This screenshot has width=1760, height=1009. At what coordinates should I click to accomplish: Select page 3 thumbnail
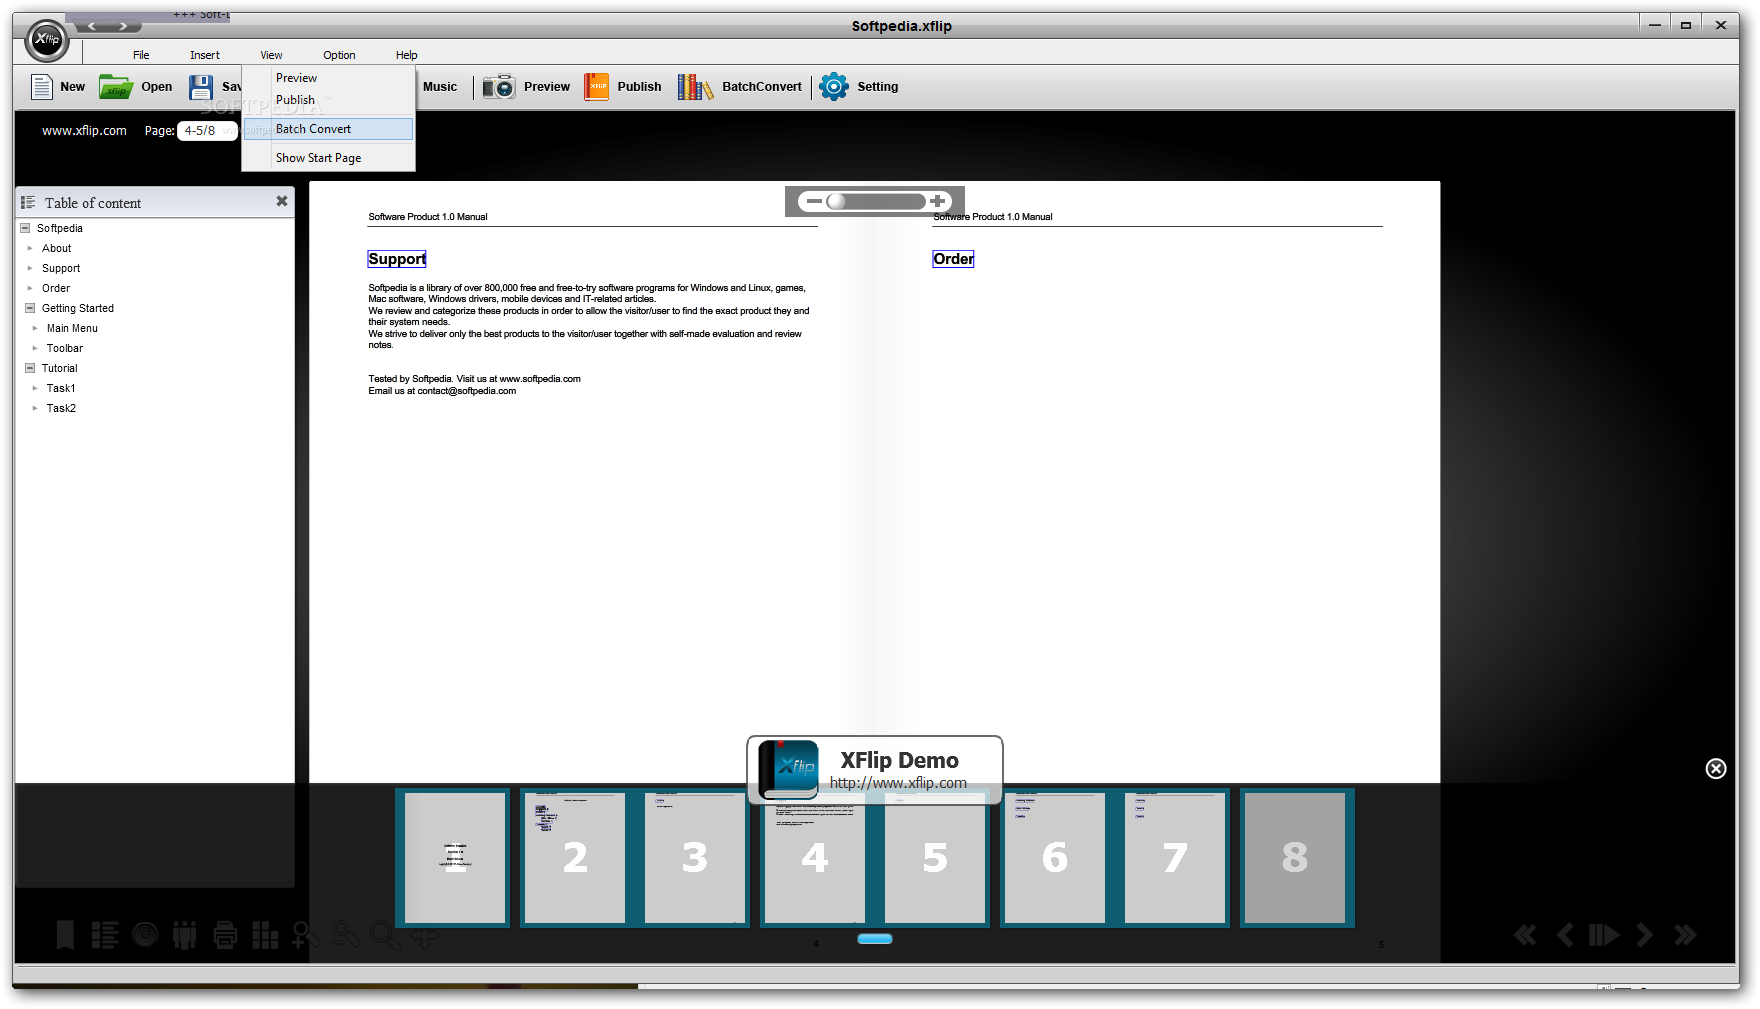tap(695, 858)
